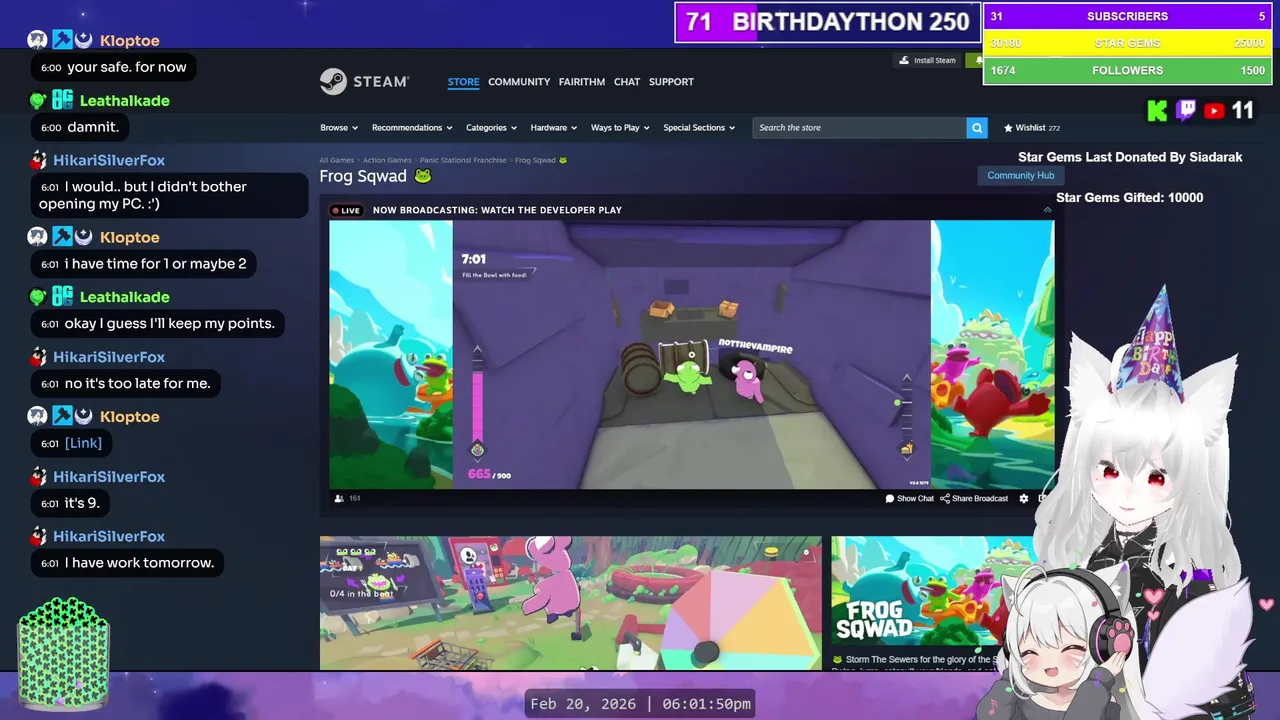Expand the Recommendations dropdown
Screen dimensions: 1280x720
(411, 128)
